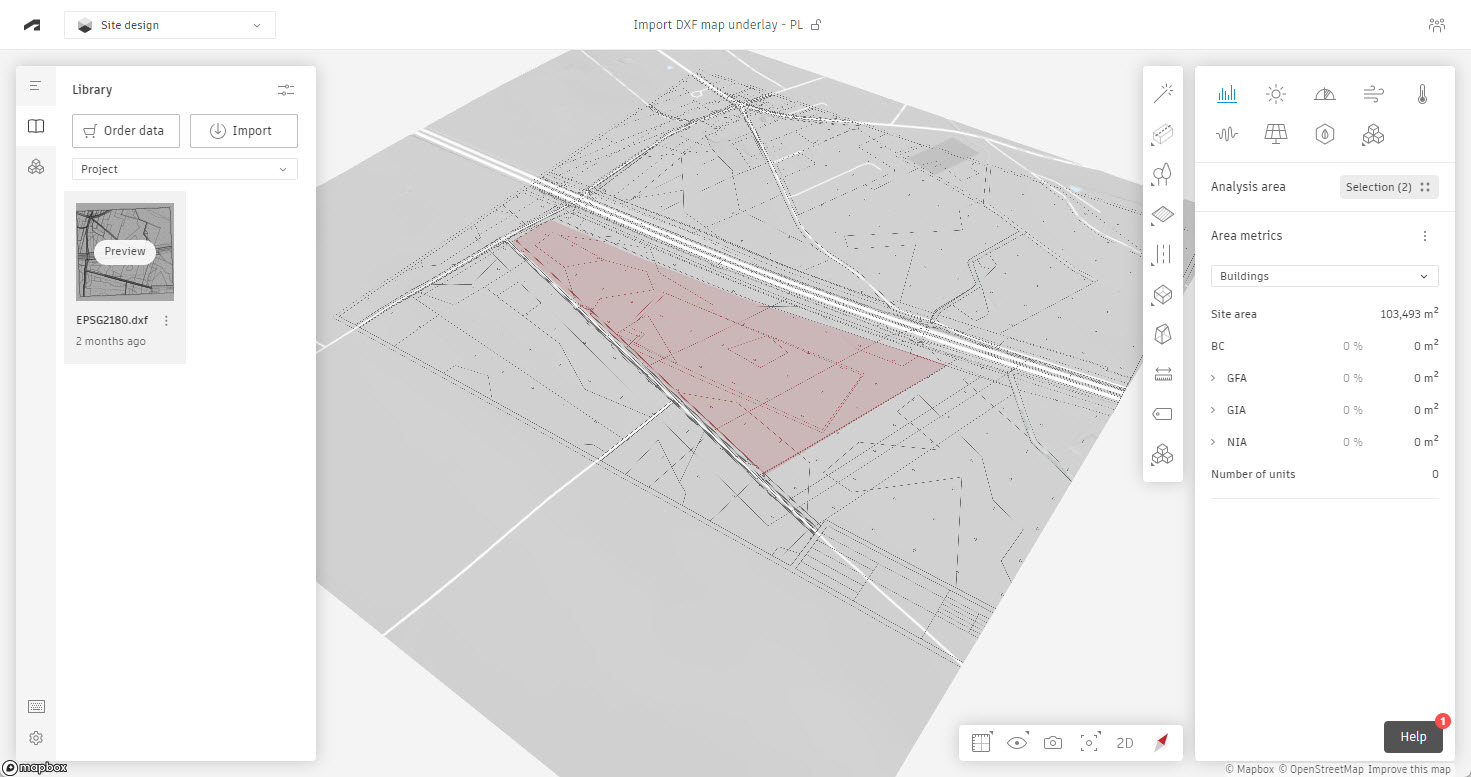Open the Microclimate thermometer analysis
This screenshot has width=1471, height=777.
pyautogui.click(x=1422, y=94)
